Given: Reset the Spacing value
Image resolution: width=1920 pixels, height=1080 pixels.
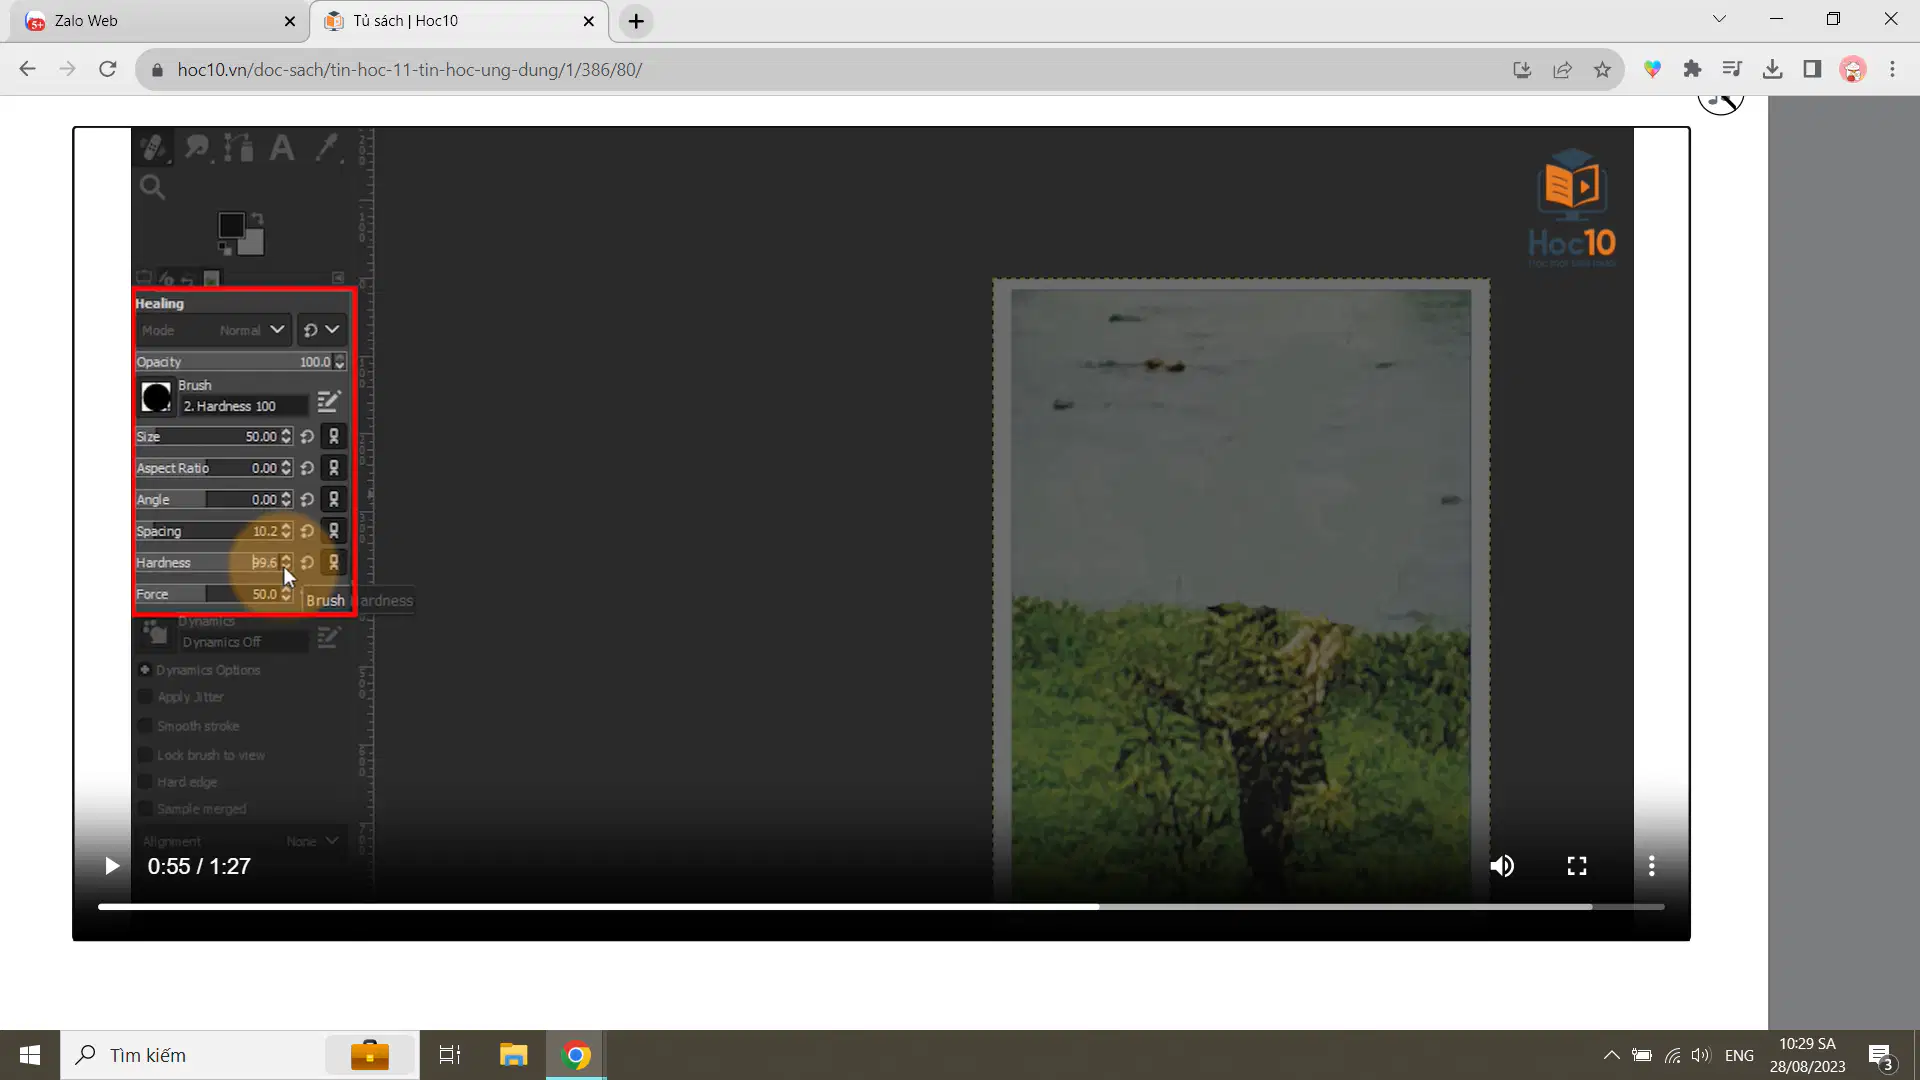Looking at the screenshot, I should coord(307,531).
